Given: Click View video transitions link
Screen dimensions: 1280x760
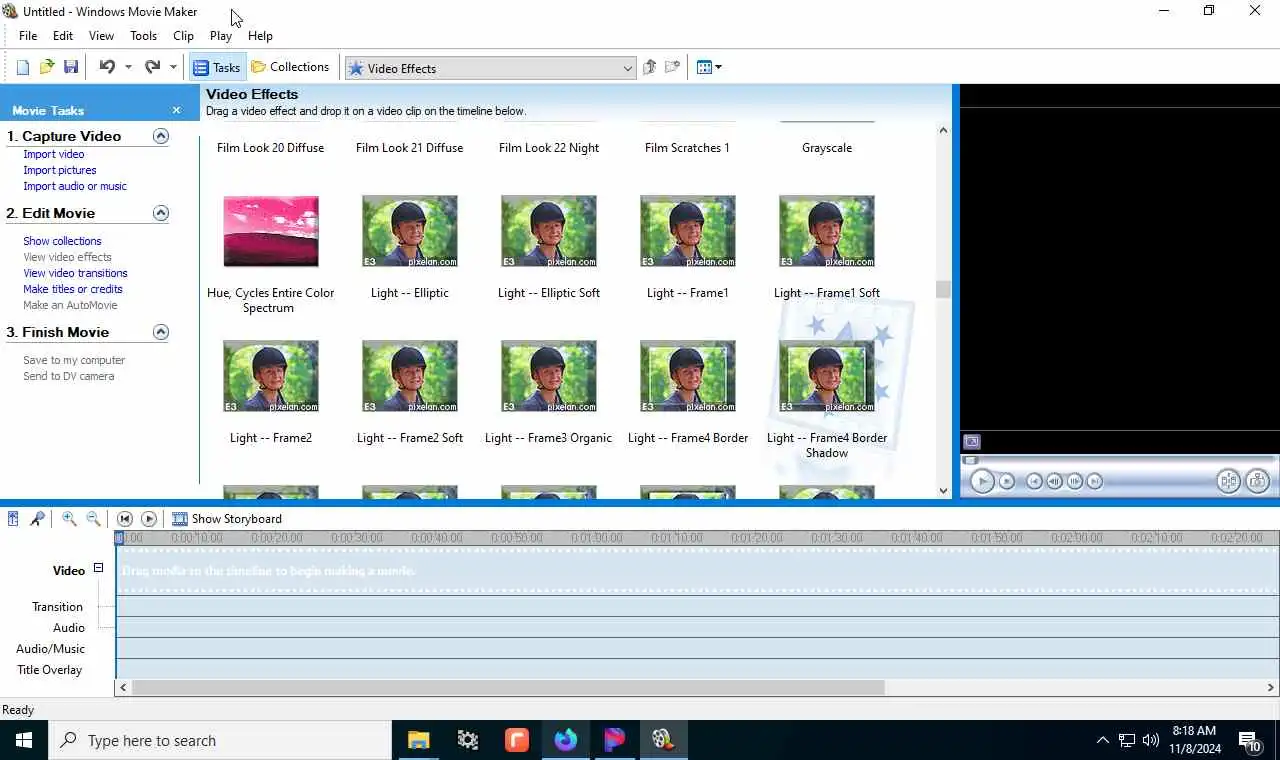Looking at the screenshot, I should click(x=75, y=273).
